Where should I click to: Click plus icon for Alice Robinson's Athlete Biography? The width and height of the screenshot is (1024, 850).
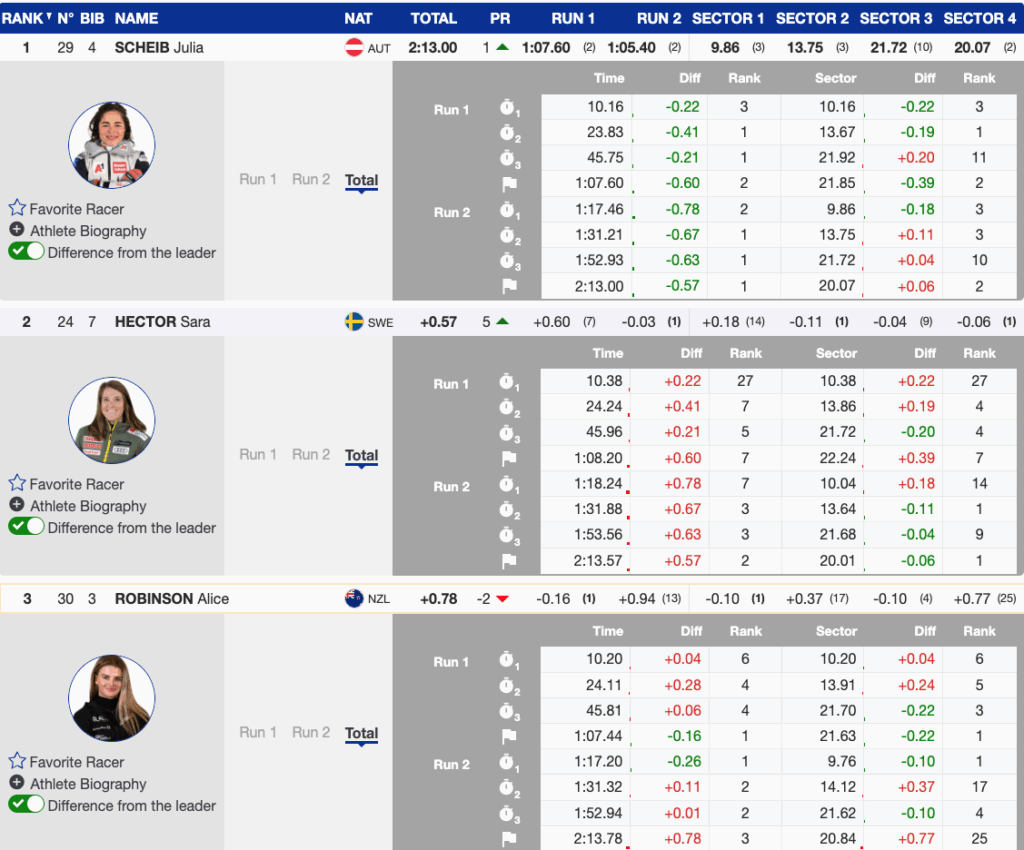(x=17, y=783)
